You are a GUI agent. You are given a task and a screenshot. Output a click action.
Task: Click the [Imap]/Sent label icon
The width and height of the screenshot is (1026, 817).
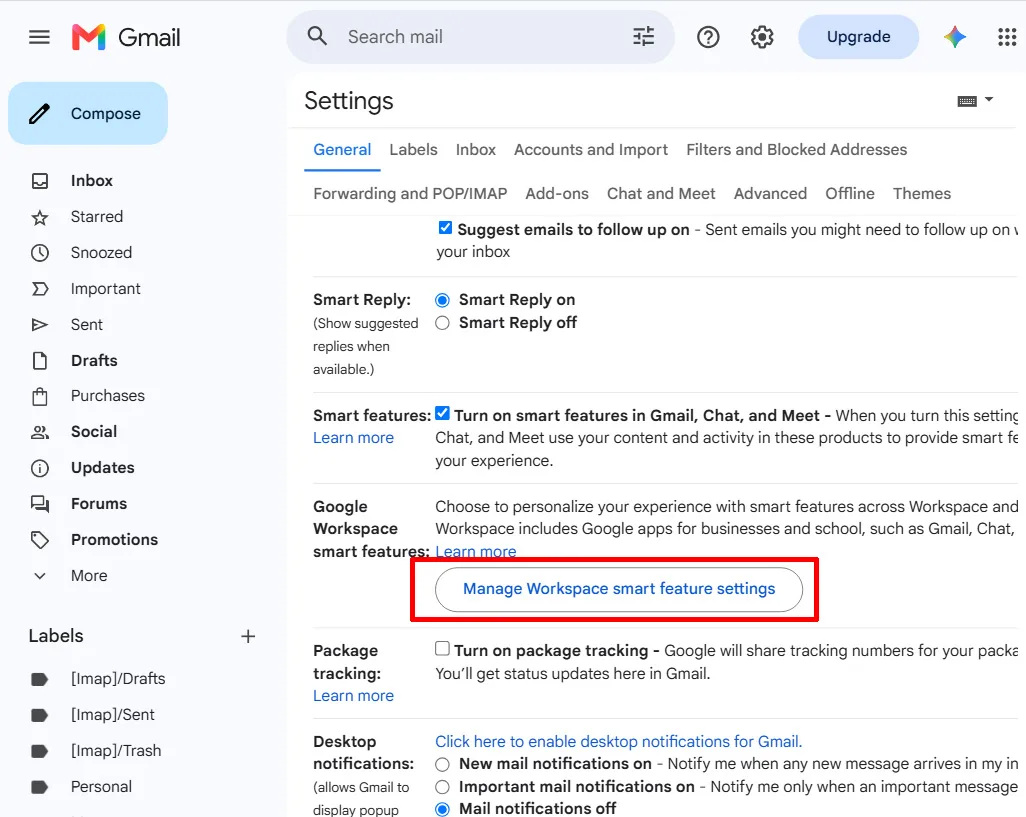pos(40,716)
